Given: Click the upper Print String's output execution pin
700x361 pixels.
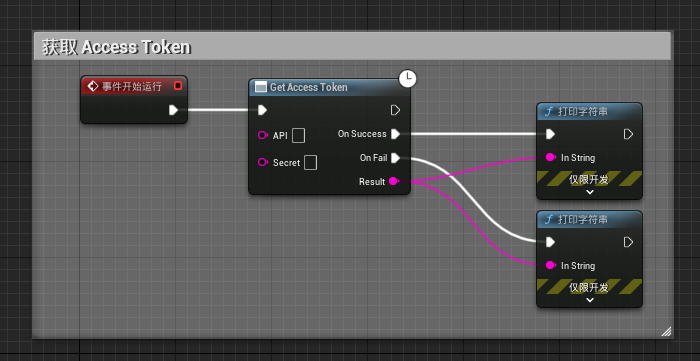Looking at the screenshot, I should 628,134.
